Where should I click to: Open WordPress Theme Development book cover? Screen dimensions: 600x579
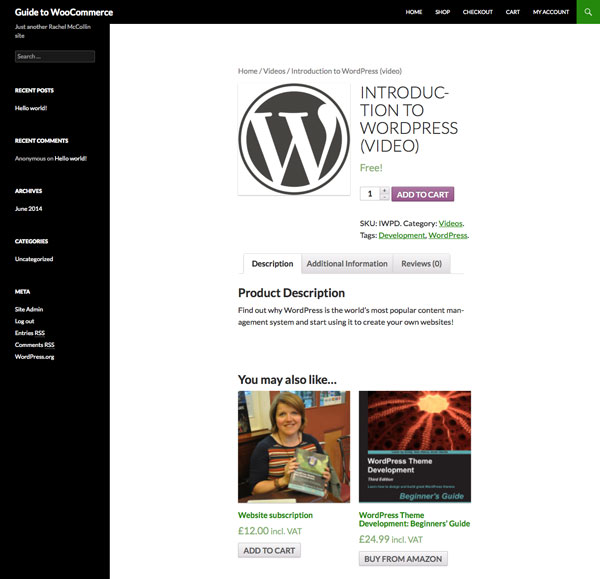click(415, 447)
